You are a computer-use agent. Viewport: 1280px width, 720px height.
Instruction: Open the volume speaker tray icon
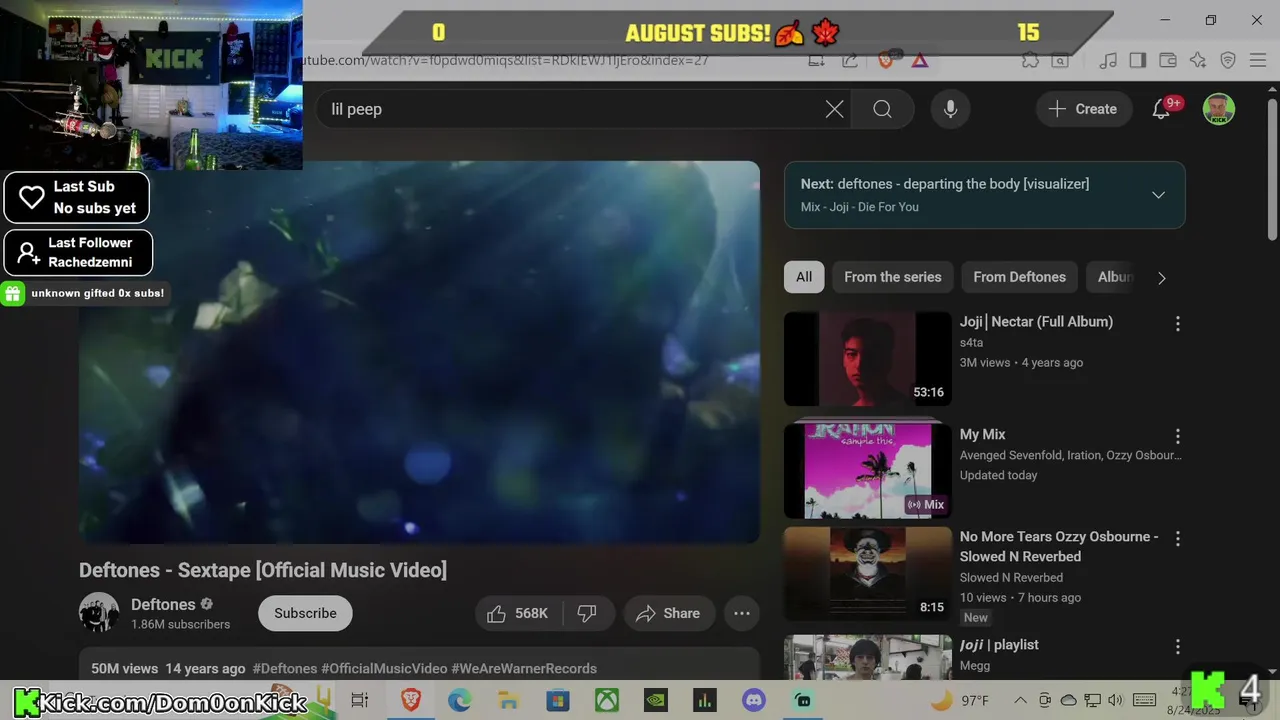(1115, 700)
